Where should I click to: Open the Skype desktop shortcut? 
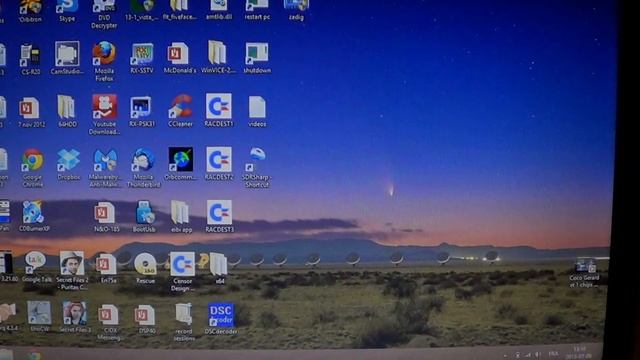click(67, 10)
